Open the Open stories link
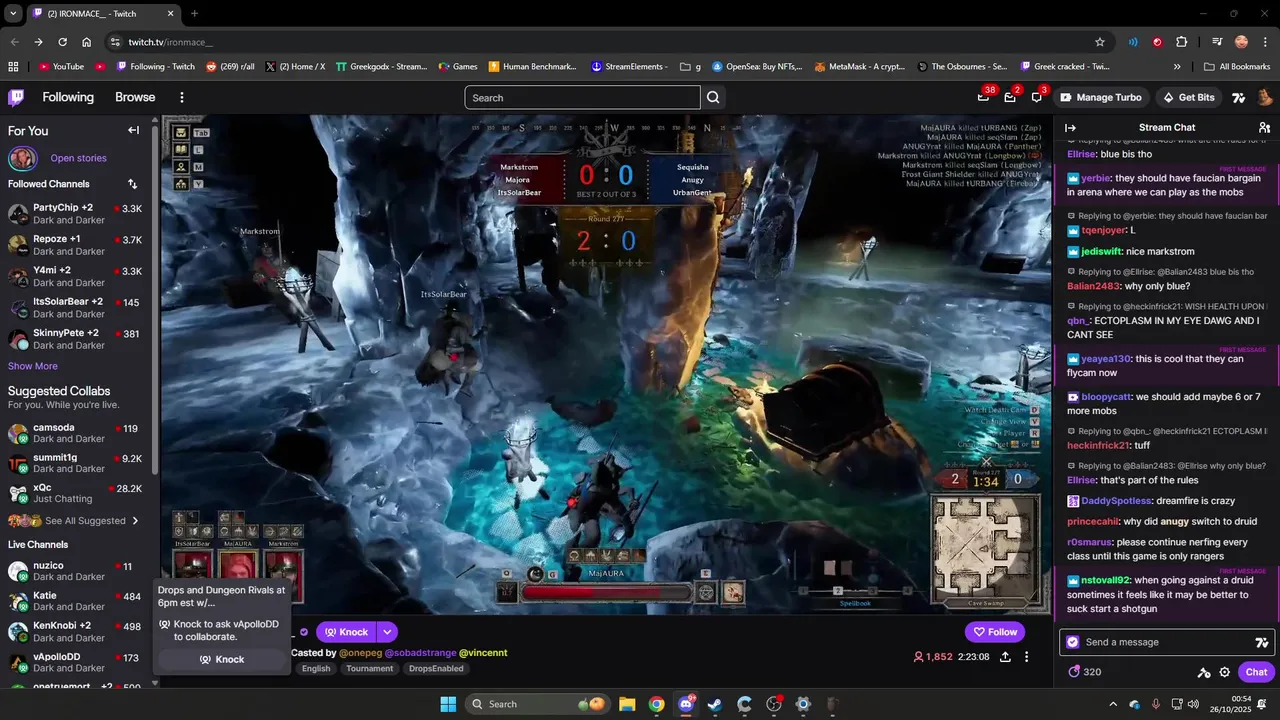Image resolution: width=1280 pixels, height=720 pixels. [x=78, y=158]
